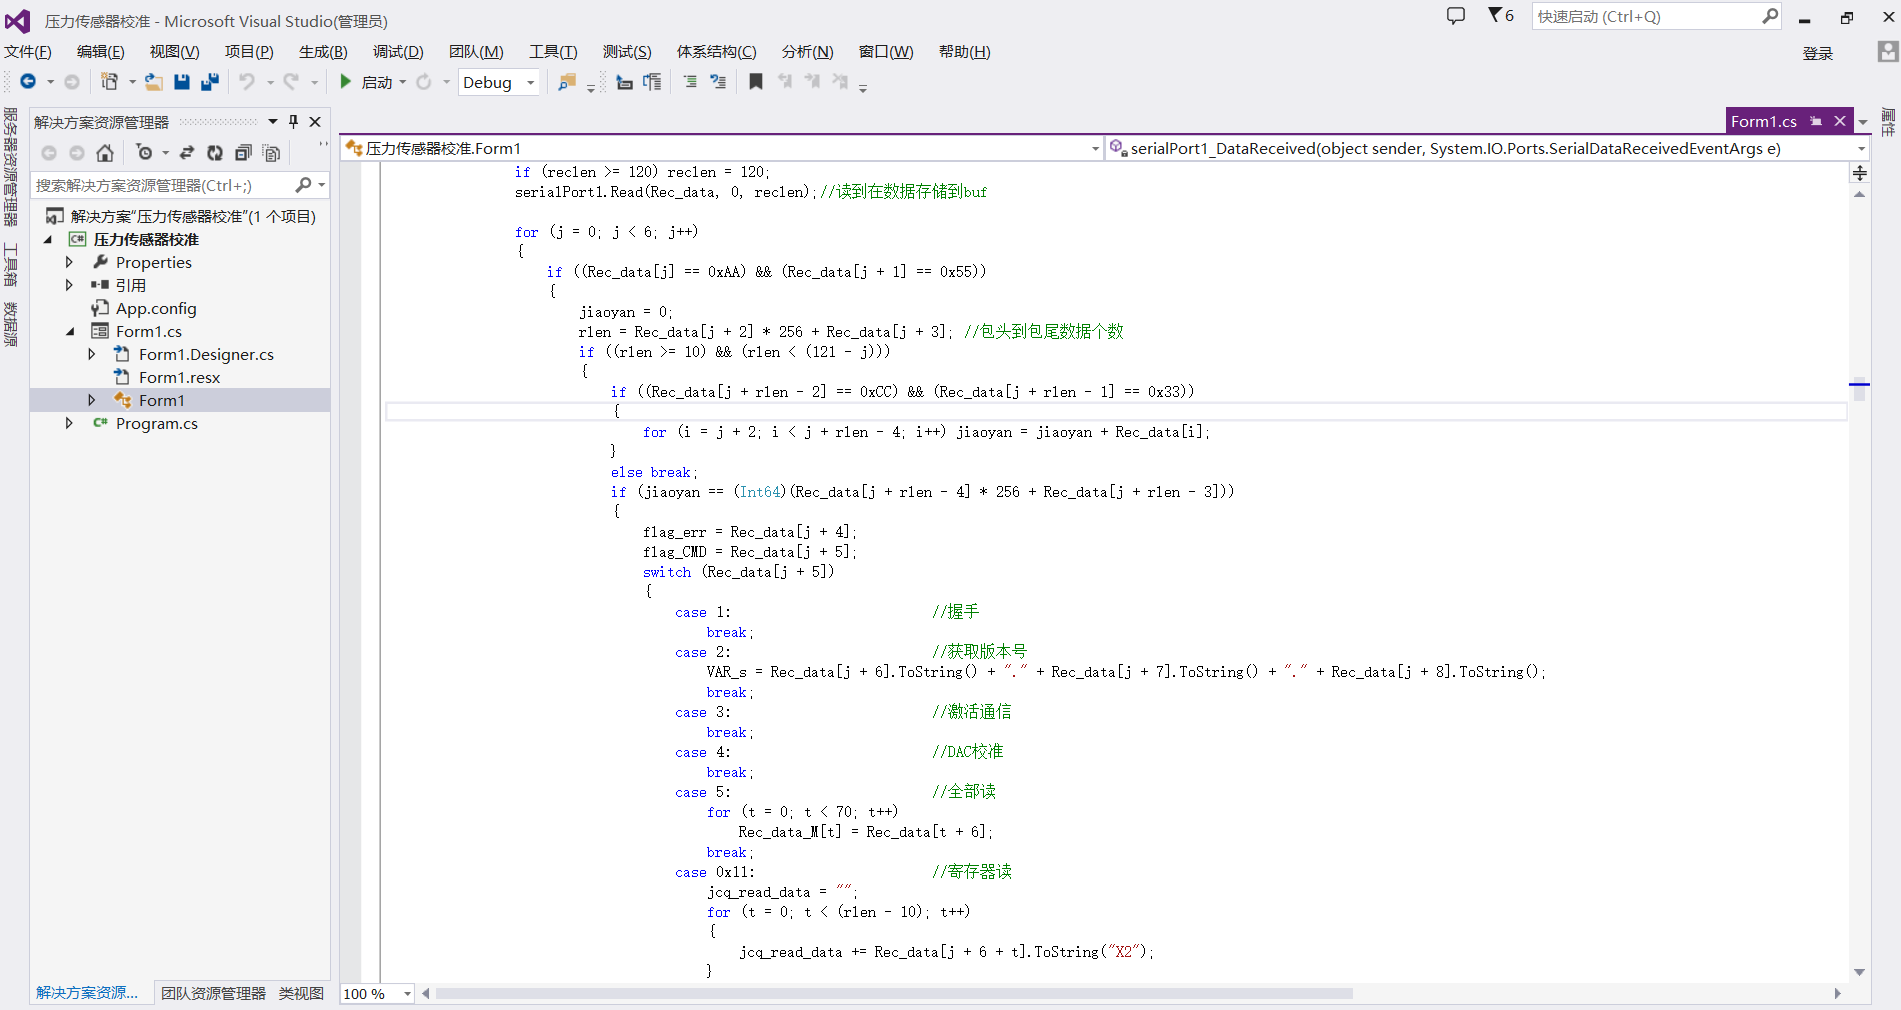Collapse the Form1.cs tree node
1901x1010 pixels.
point(70,332)
